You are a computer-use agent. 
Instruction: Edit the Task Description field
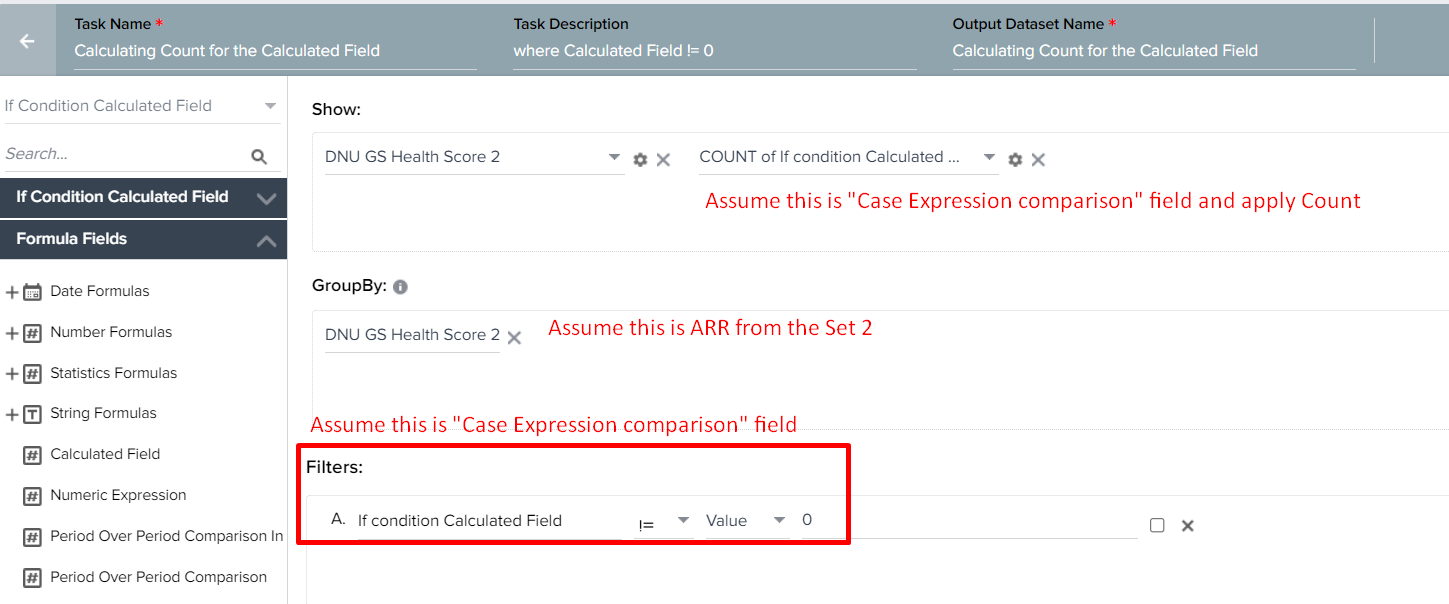(x=714, y=50)
